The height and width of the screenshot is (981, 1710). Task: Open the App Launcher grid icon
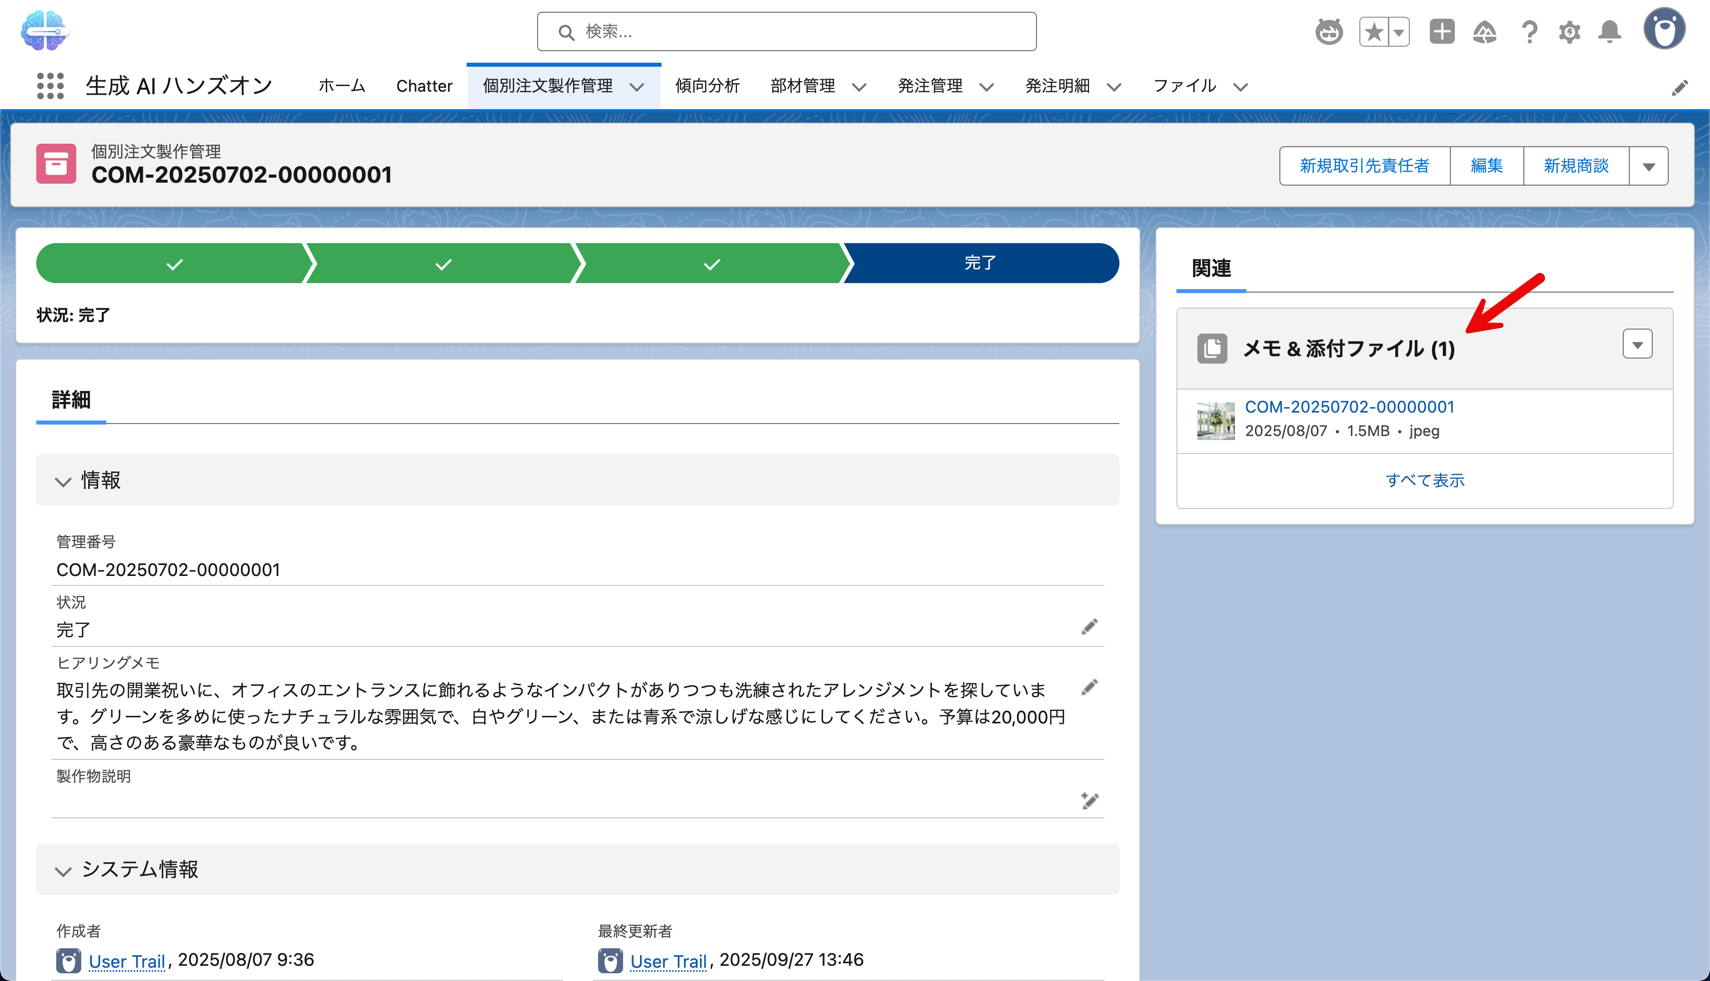coord(50,86)
